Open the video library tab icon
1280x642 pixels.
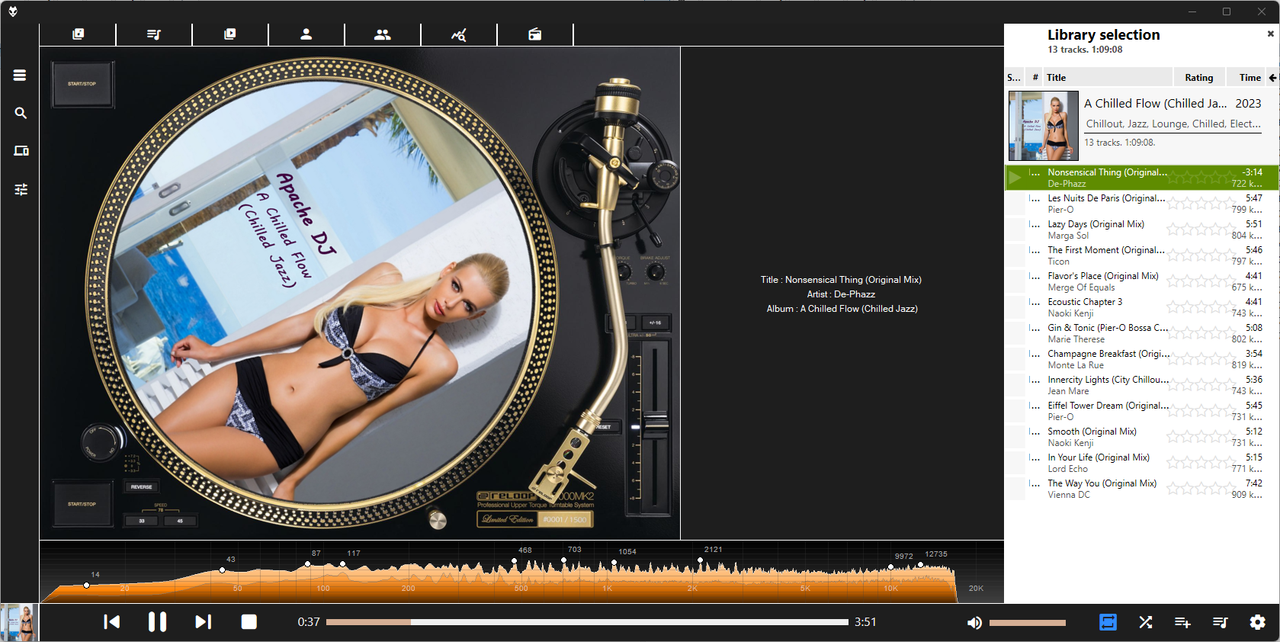point(230,34)
